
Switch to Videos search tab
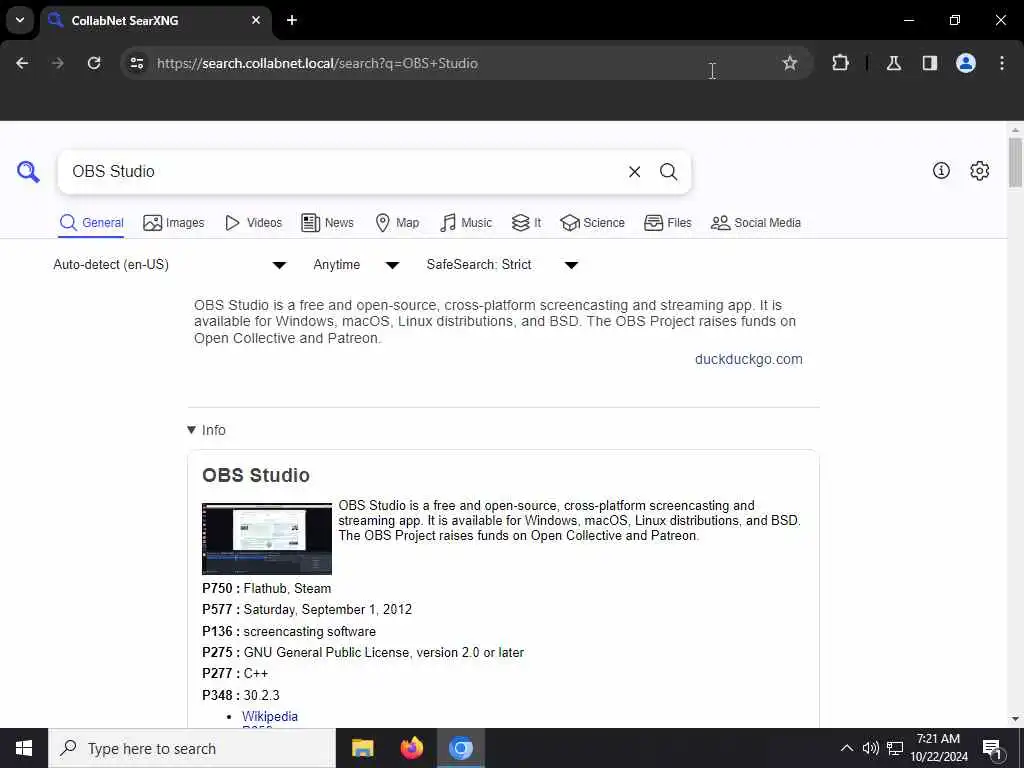(253, 223)
